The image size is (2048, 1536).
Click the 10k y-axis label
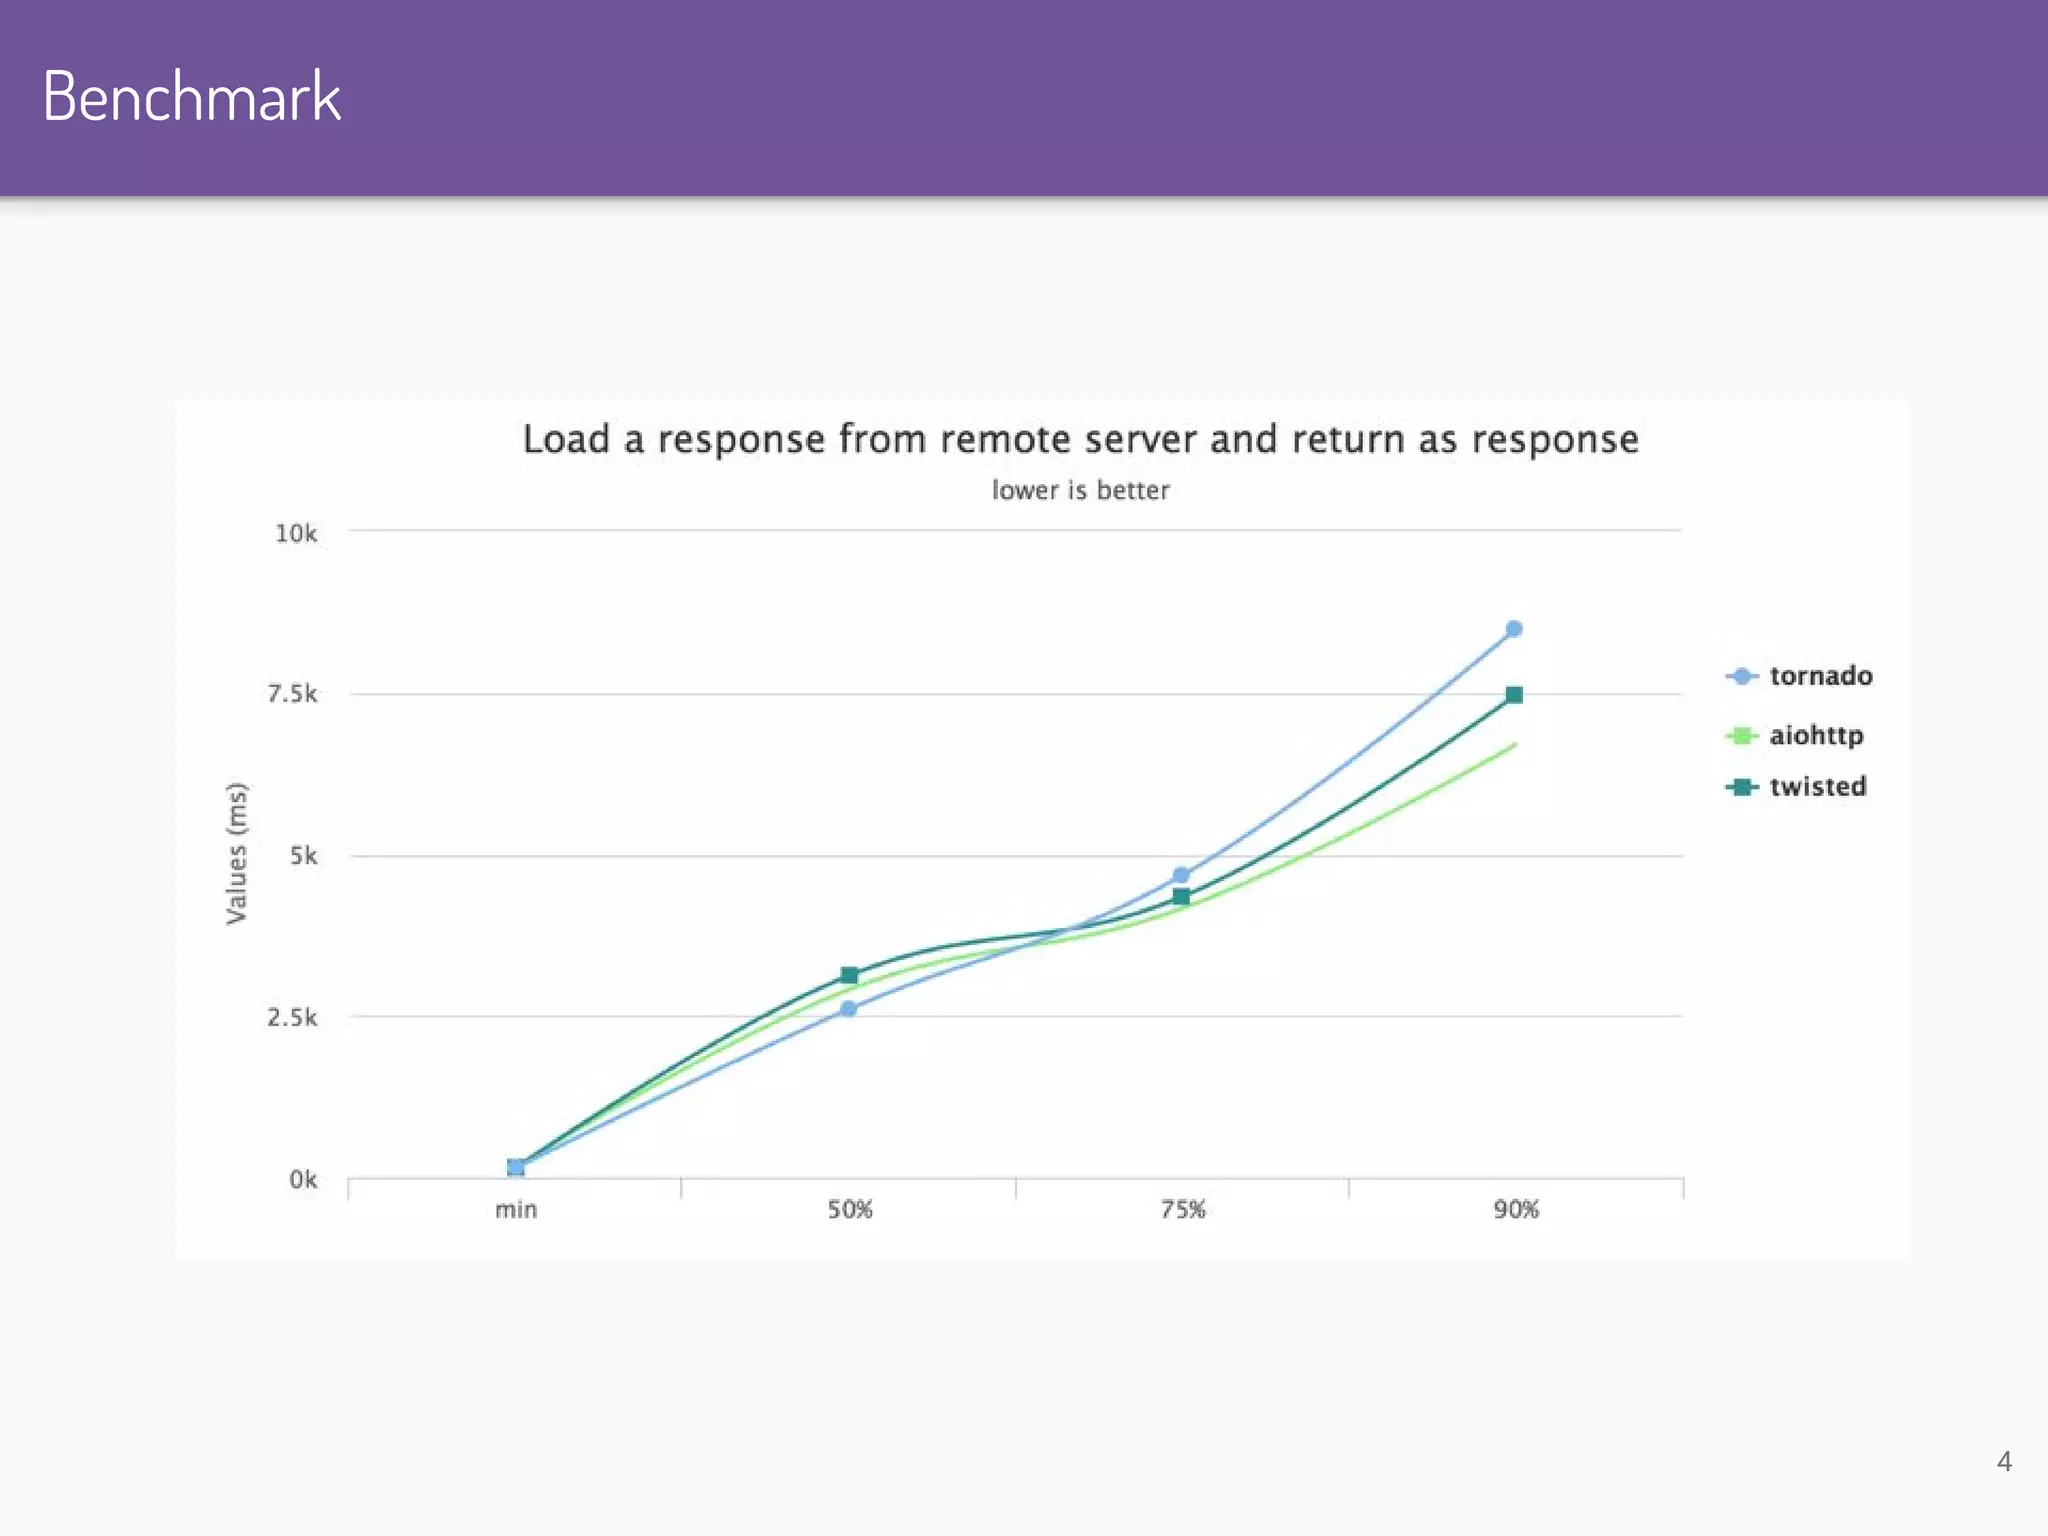point(296,534)
